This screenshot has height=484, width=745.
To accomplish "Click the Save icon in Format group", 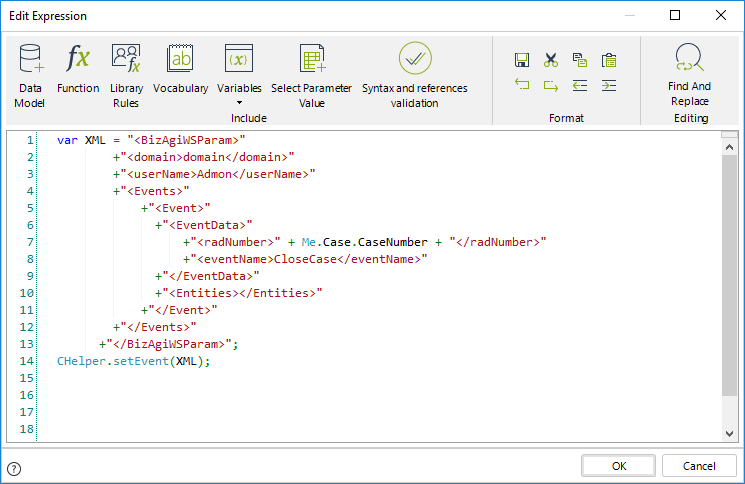I will pos(522,60).
